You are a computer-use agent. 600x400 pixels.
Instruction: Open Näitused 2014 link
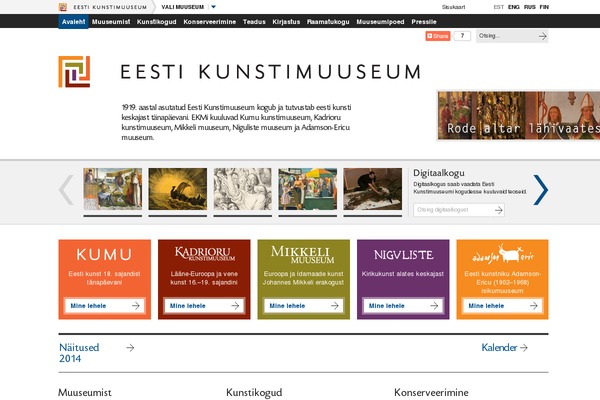tap(79, 353)
